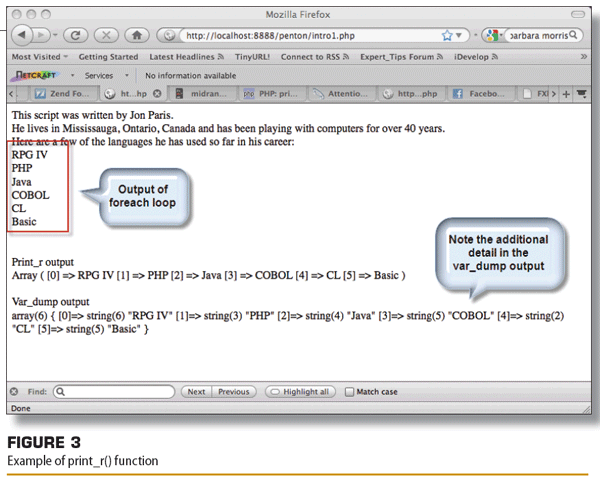Go back with the Back arrow button
Viewport: 600px width, 481px height.
click(x=21, y=36)
